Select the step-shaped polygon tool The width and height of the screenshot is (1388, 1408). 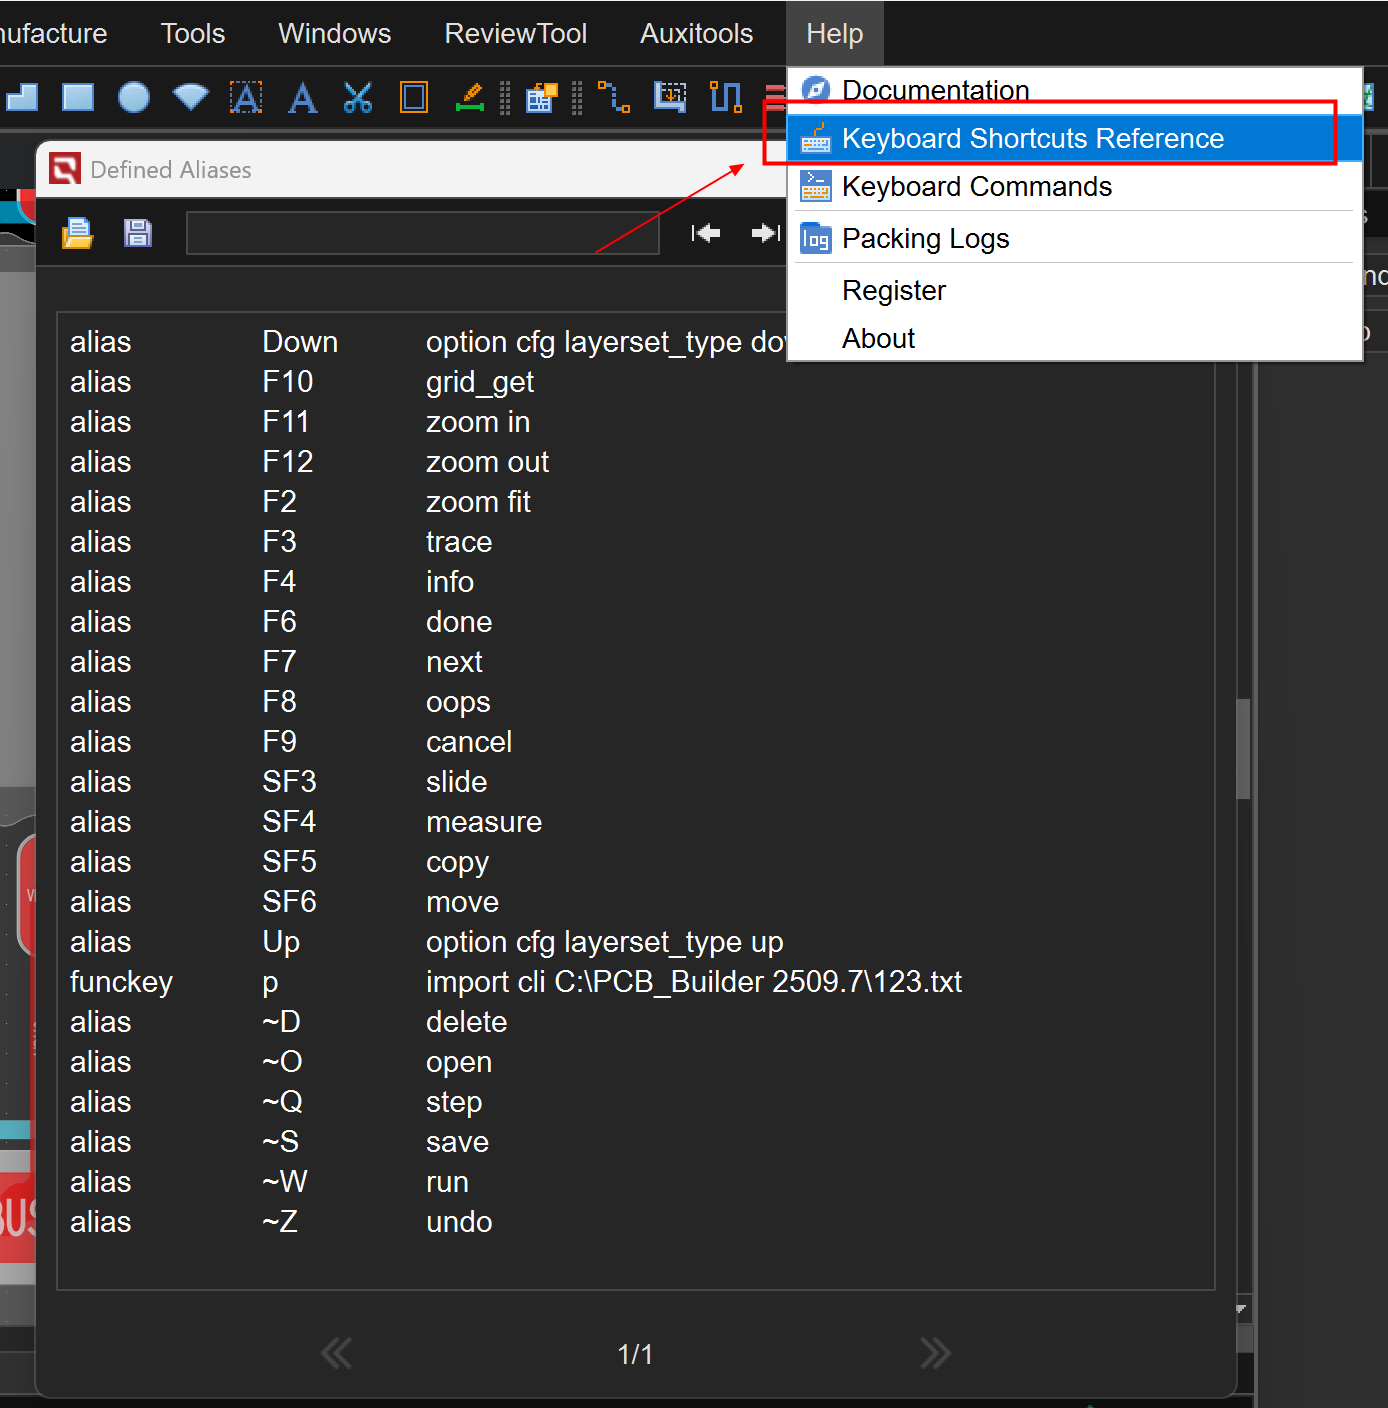[22, 97]
